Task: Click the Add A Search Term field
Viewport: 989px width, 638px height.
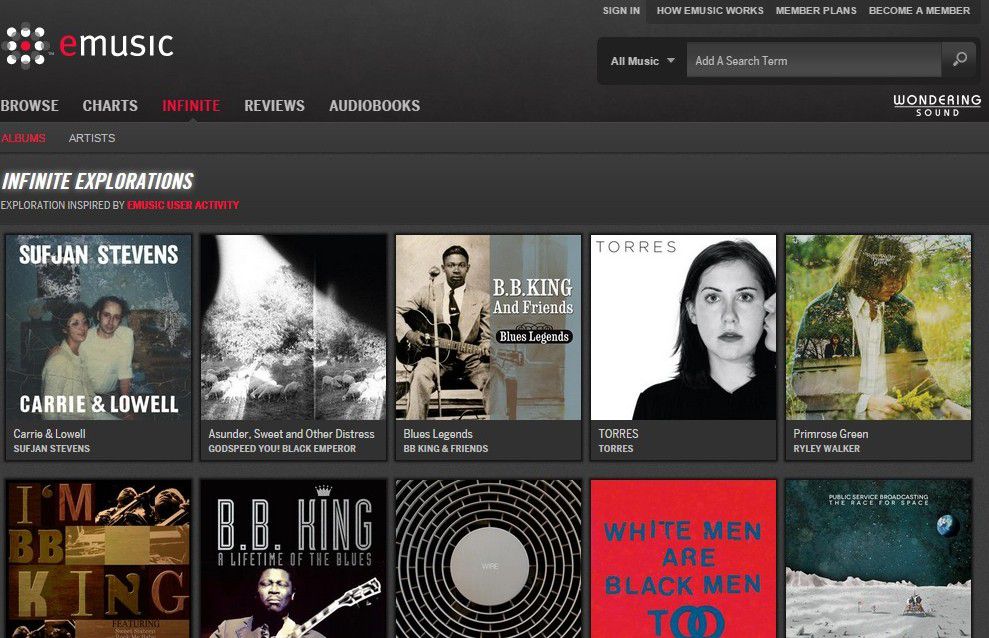Action: coord(814,61)
